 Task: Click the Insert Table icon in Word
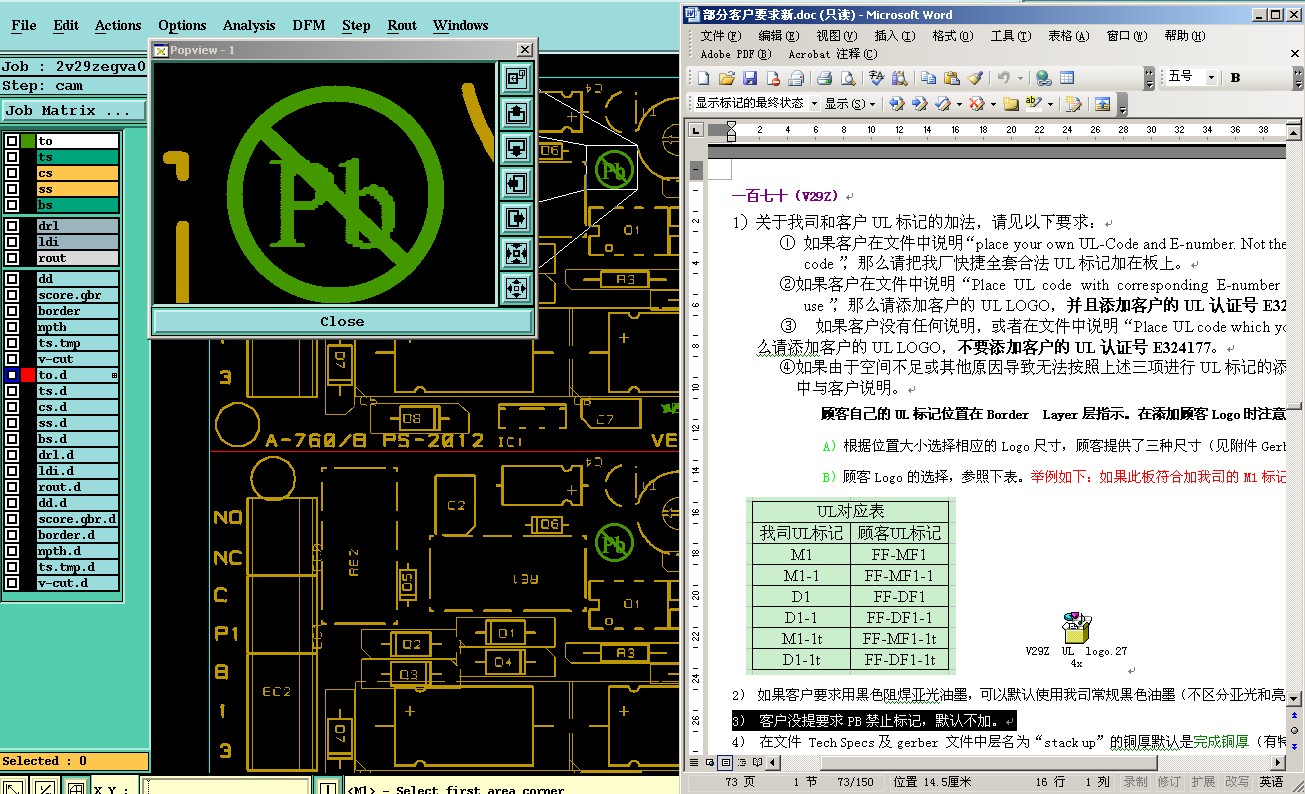[x=1067, y=78]
